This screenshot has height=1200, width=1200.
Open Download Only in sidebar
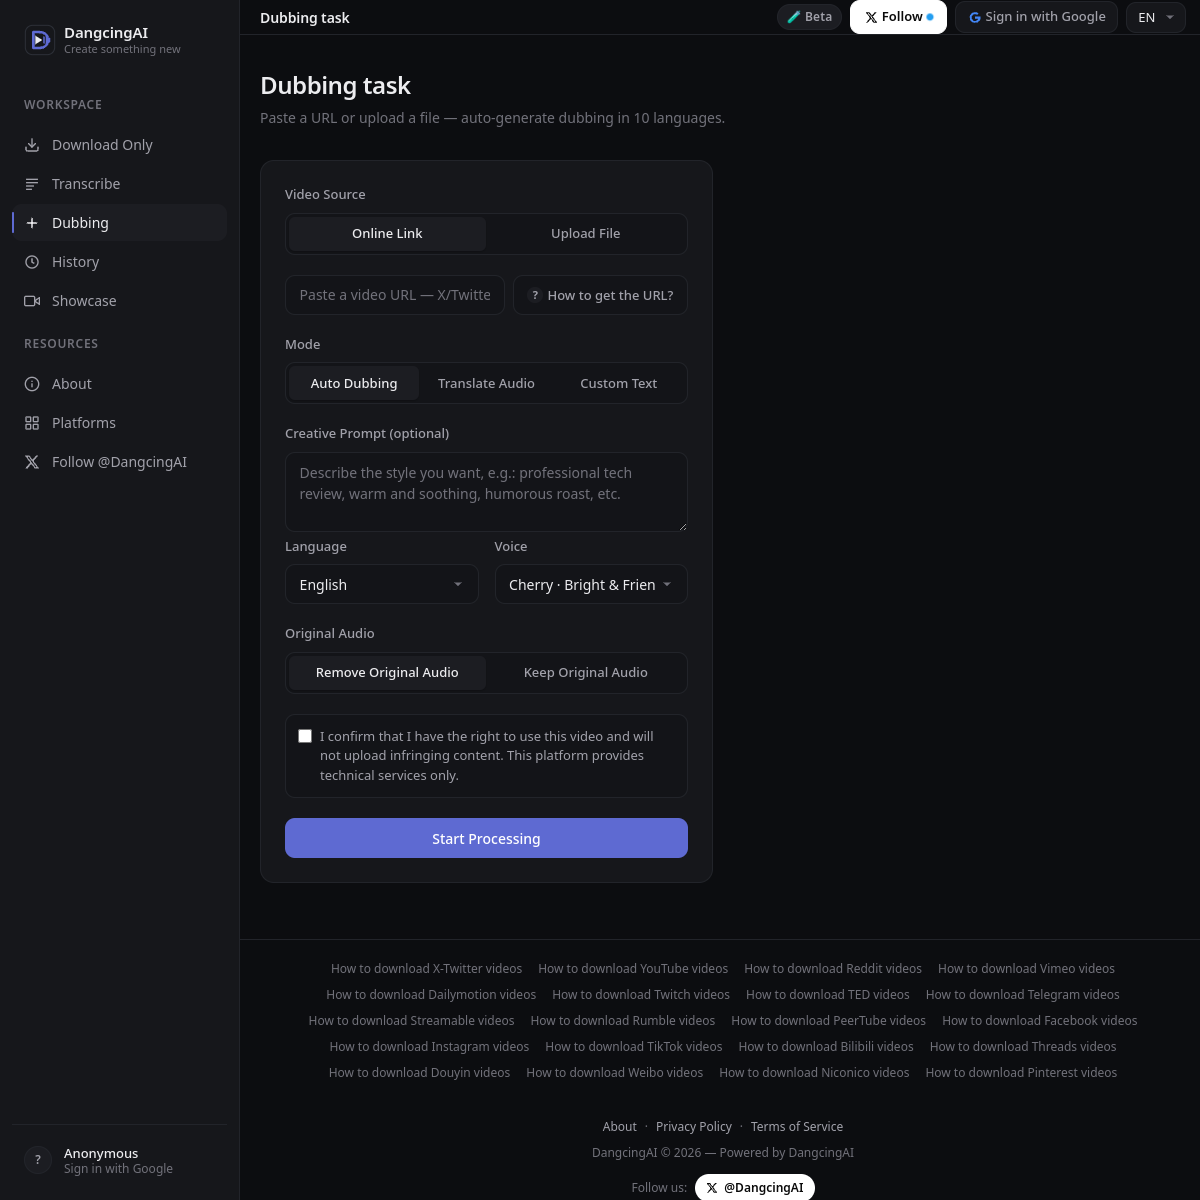click(x=120, y=145)
